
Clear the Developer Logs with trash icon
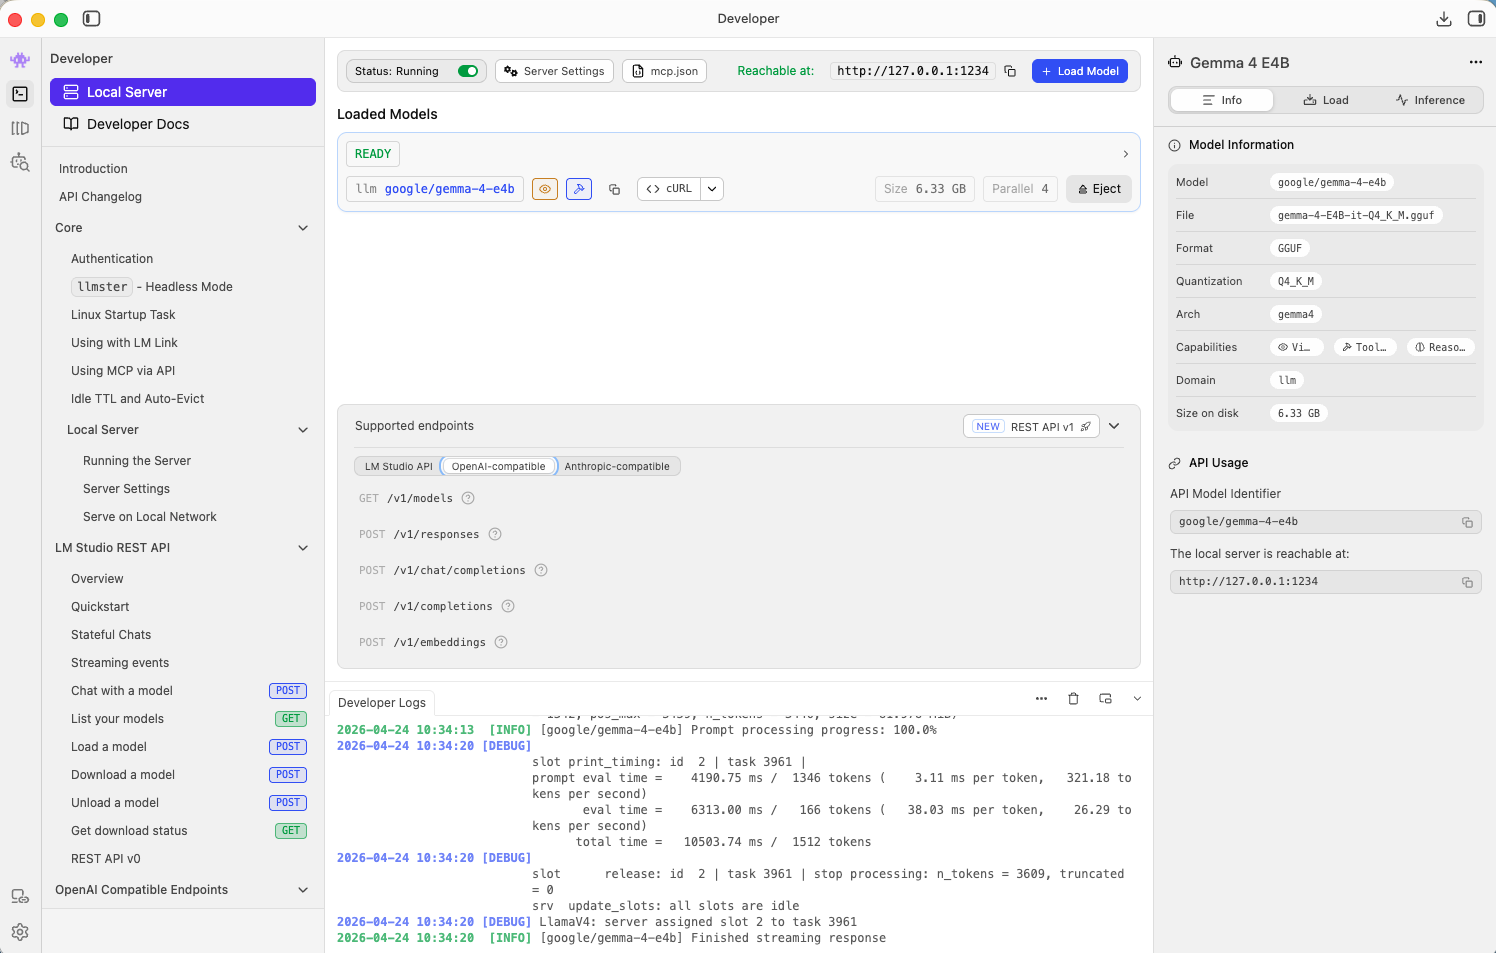(1073, 699)
